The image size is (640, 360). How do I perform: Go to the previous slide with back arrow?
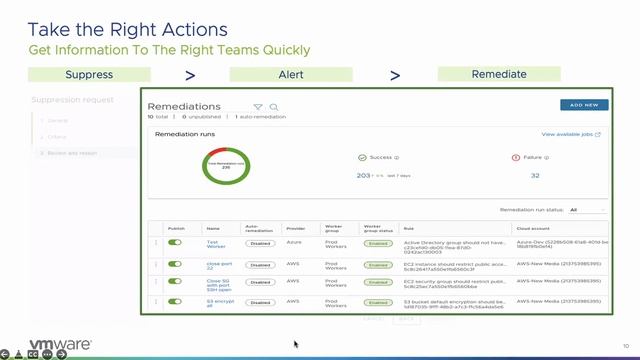4,354
